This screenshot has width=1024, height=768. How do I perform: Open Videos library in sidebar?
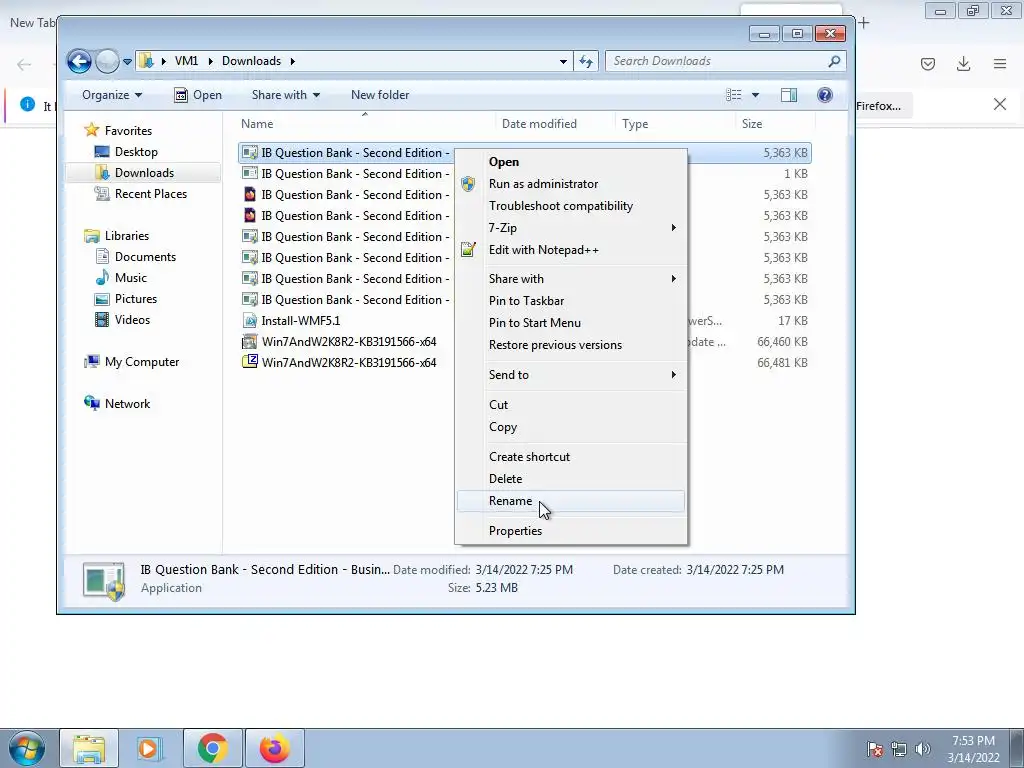(x=133, y=319)
